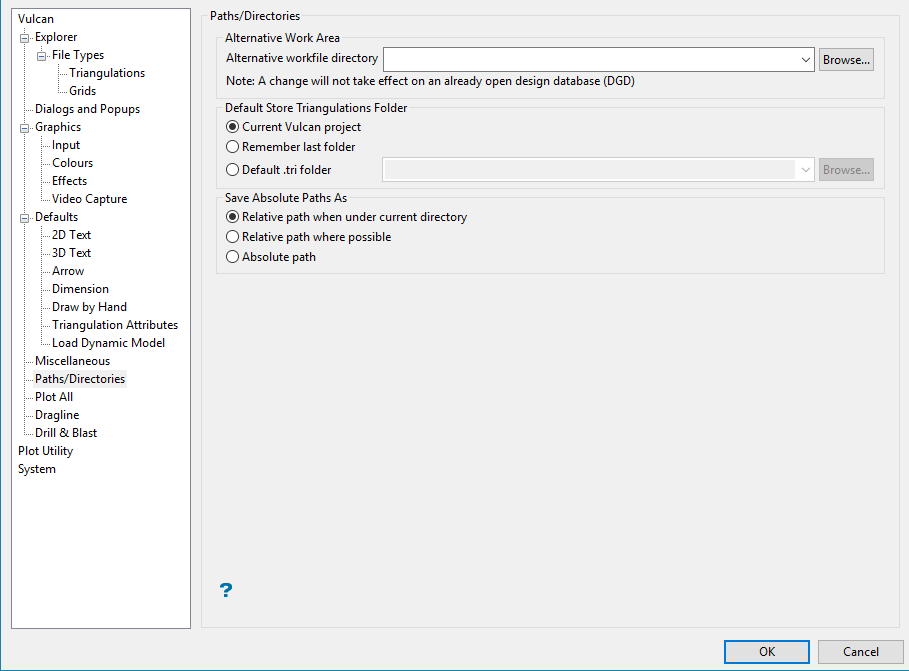The height and width of the screenshot is (671, 909).
Task: Open Colours preferences page
Action: [72, 163]
